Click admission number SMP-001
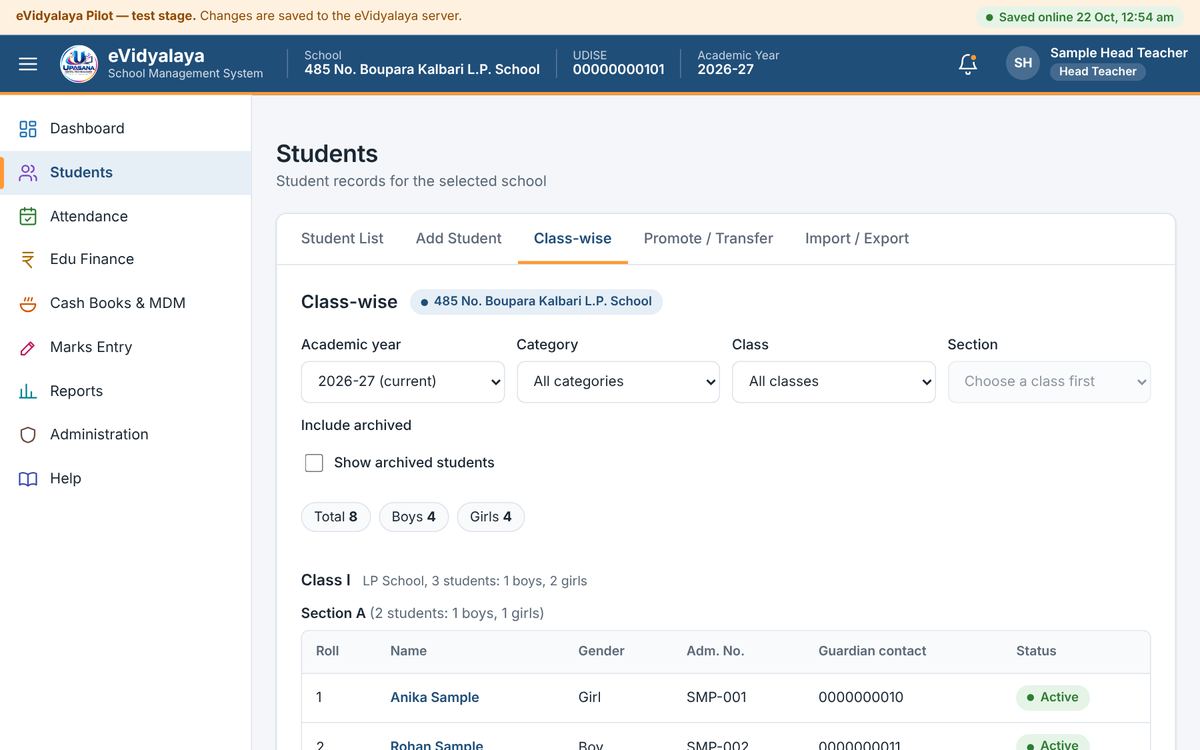 point(717,698)
